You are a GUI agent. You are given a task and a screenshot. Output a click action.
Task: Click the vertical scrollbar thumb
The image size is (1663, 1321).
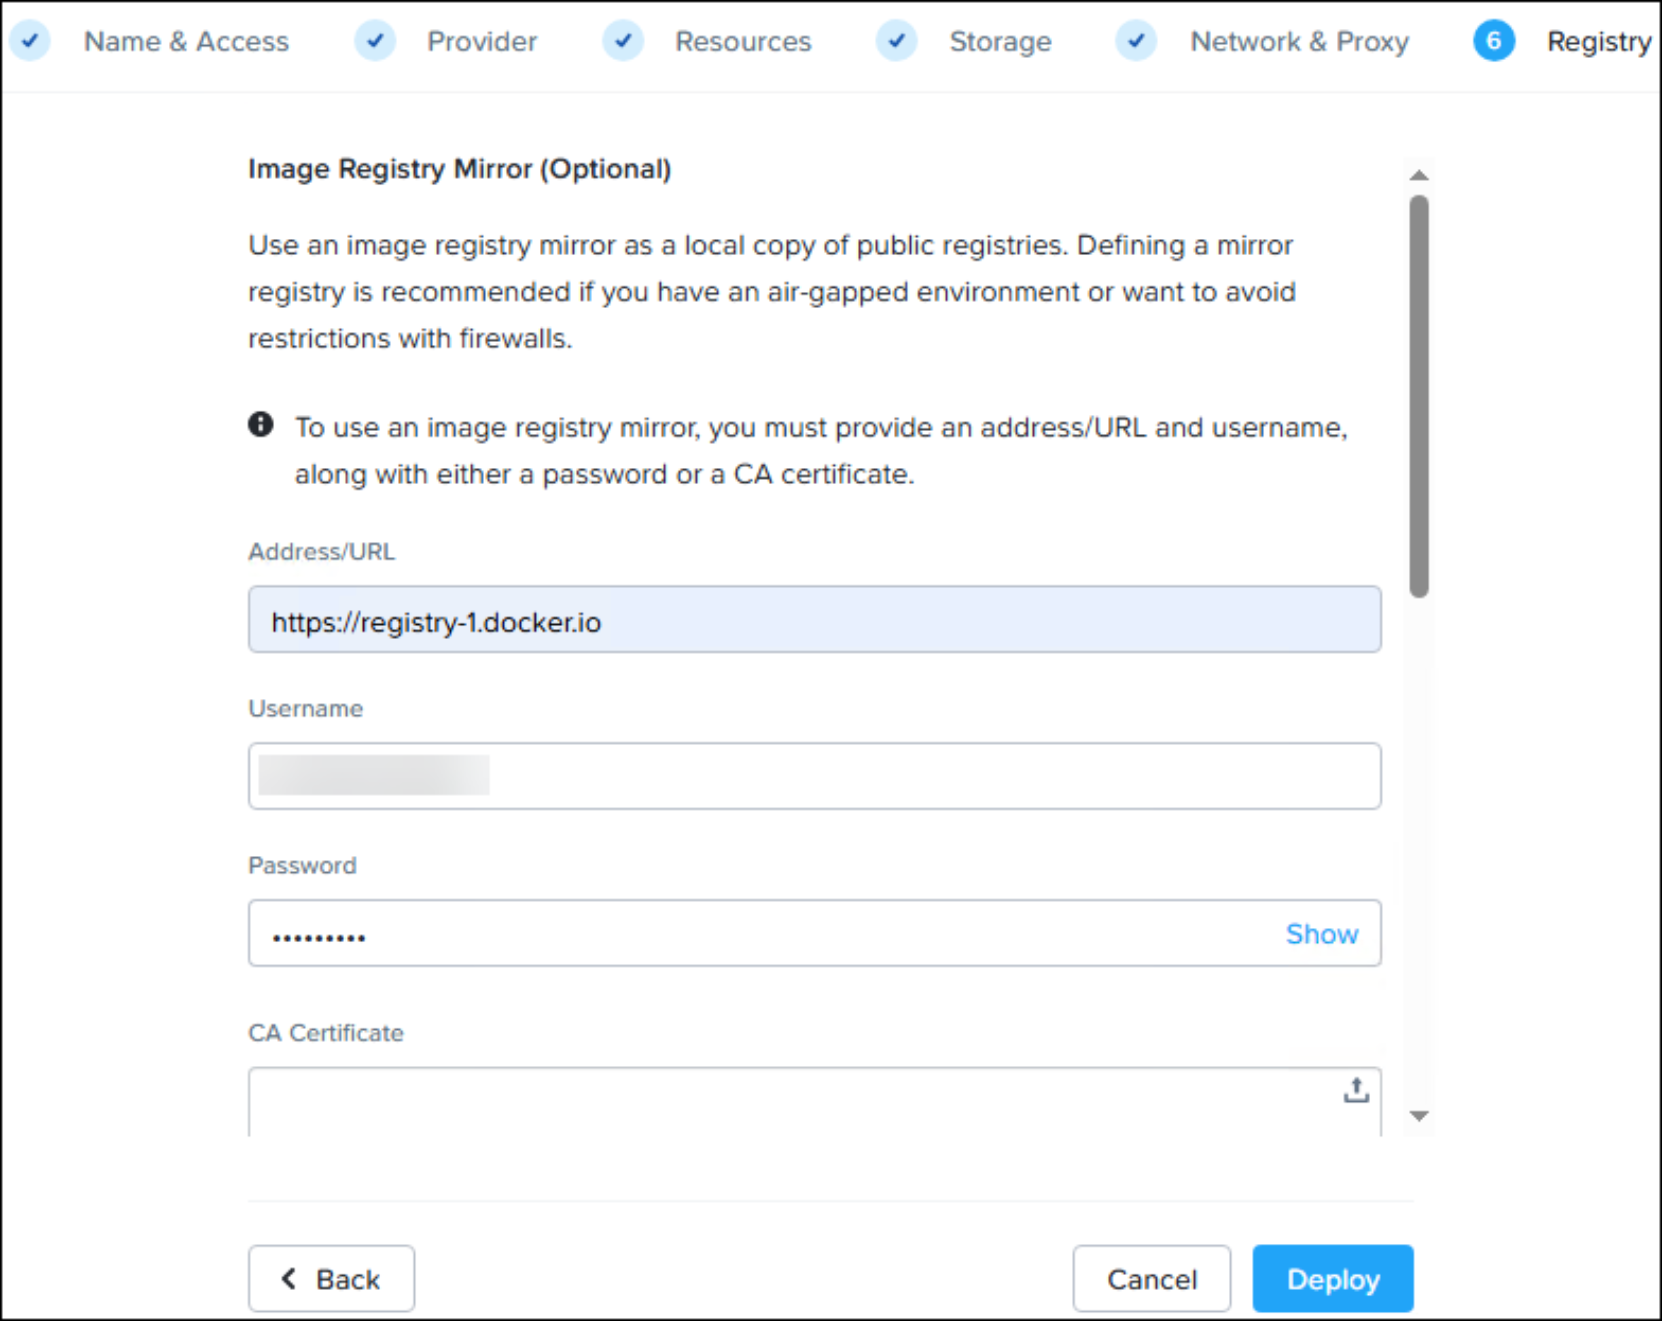point(1418,396)
